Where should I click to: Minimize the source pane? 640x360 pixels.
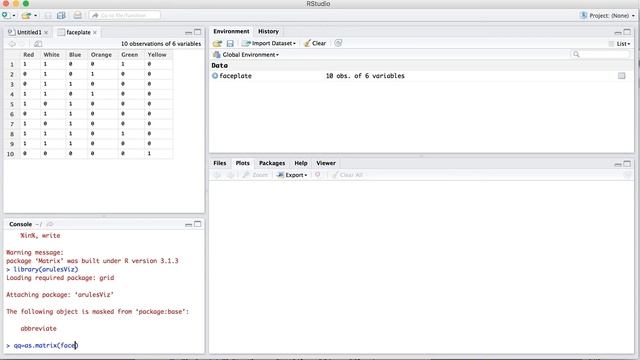coord(189,32)
